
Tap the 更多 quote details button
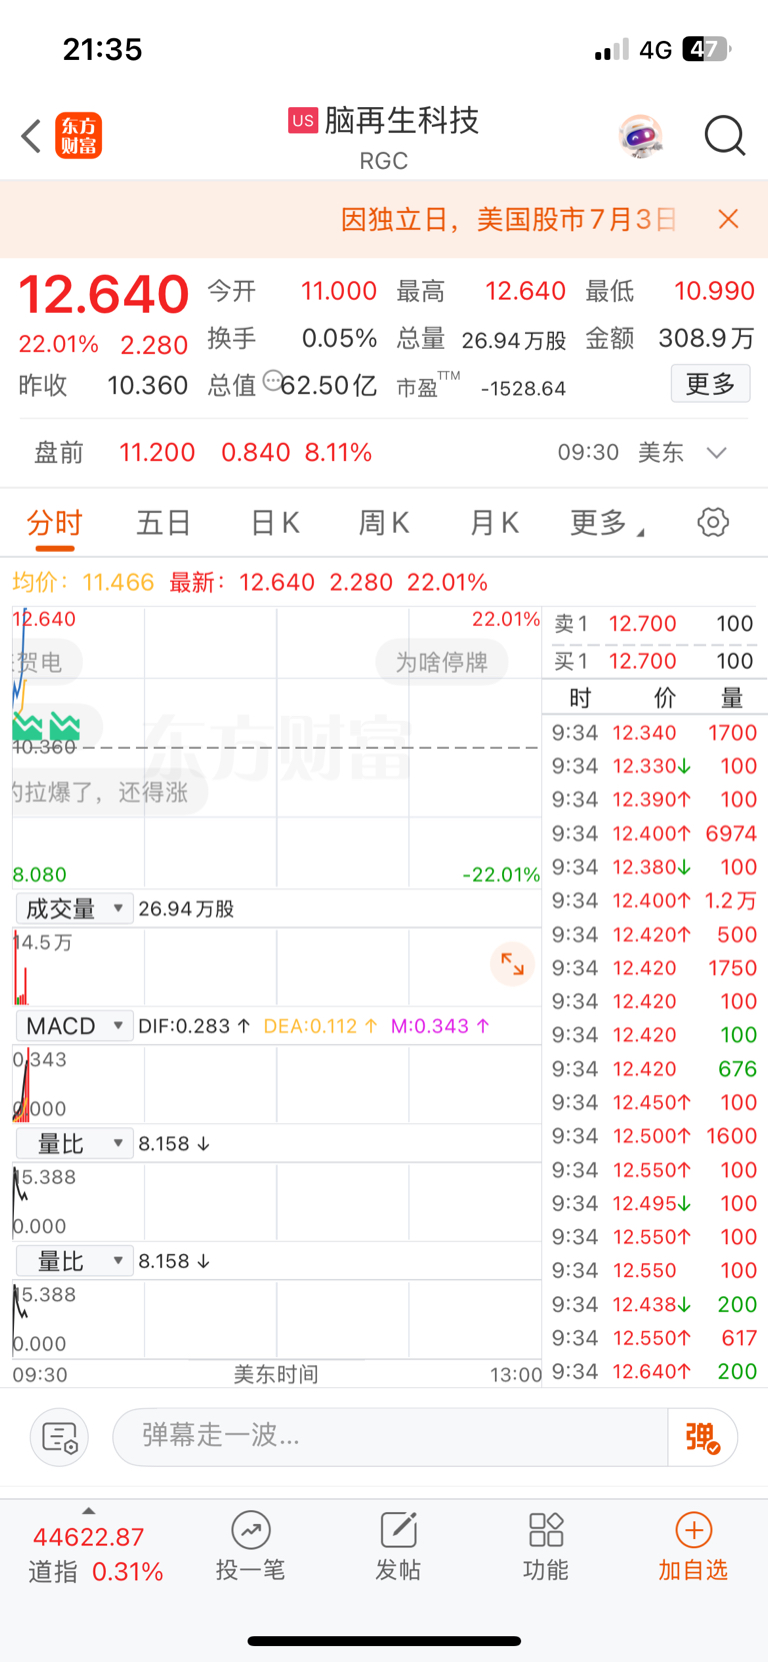[710, 384]
